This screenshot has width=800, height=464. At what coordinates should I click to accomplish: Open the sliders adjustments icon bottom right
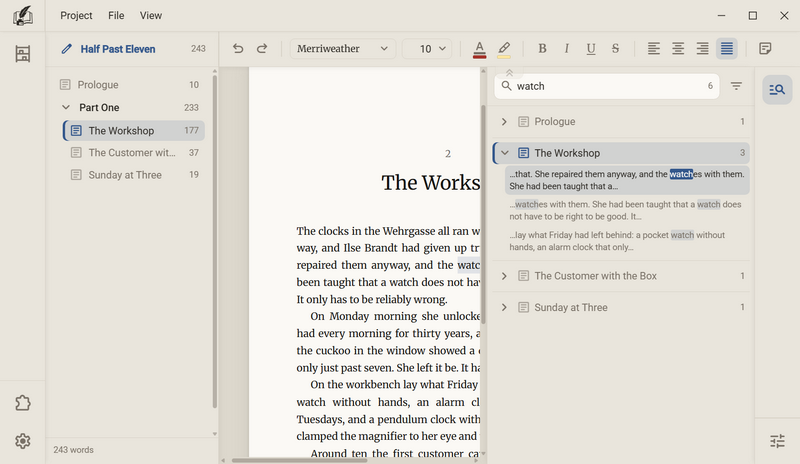[x=777, y=441]
